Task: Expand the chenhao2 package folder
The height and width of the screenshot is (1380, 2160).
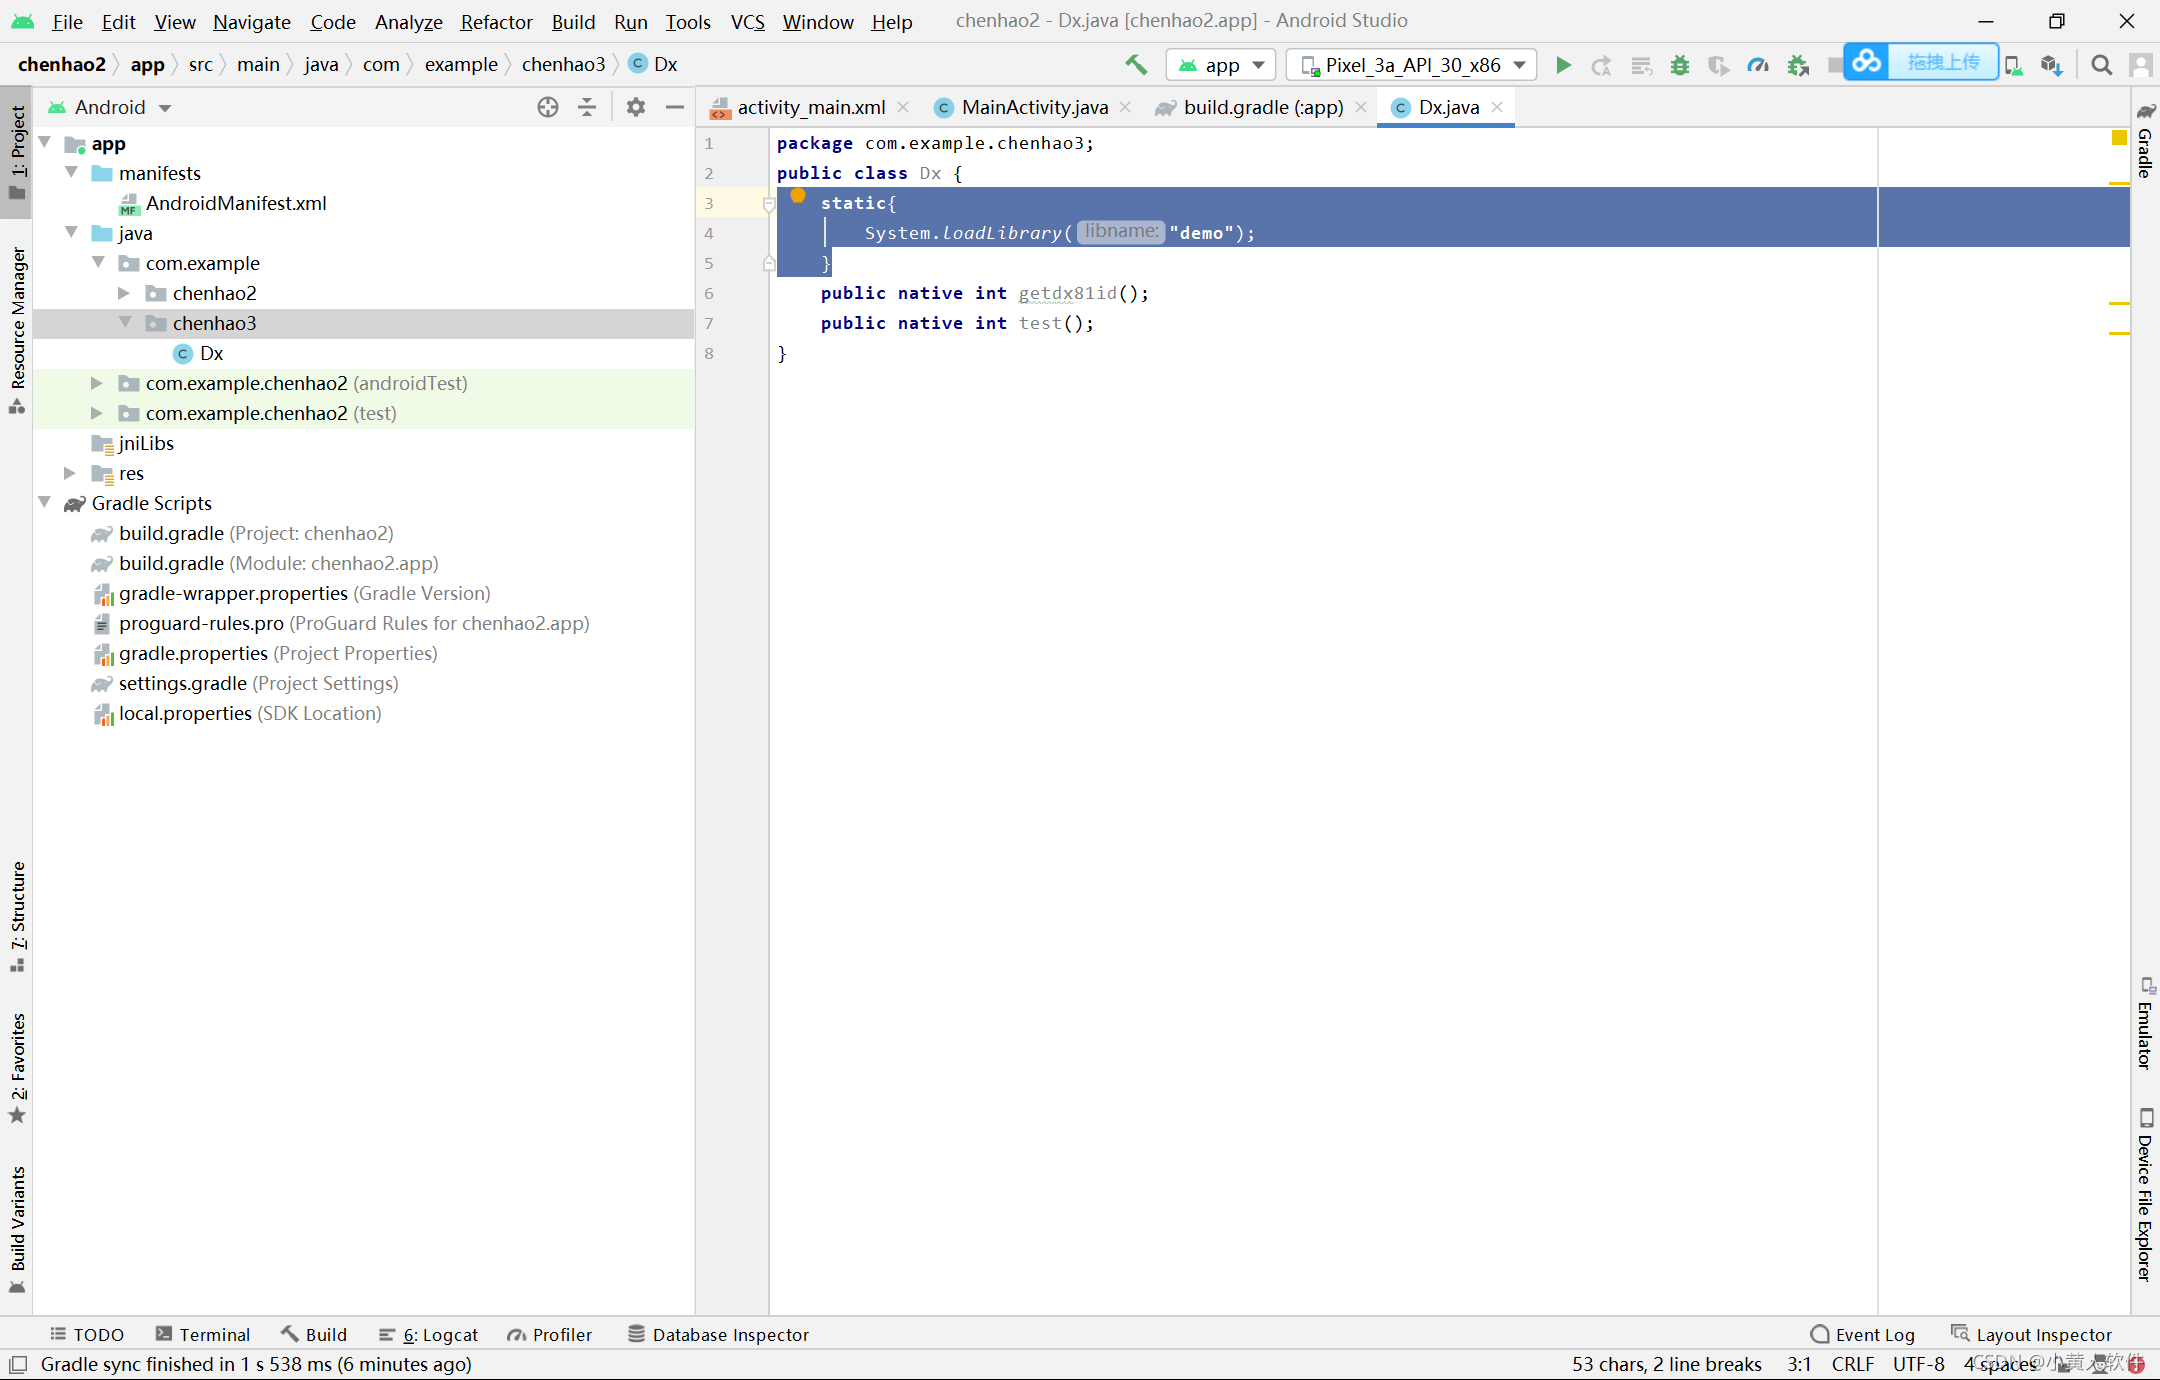Action: [x=124, y=293]
